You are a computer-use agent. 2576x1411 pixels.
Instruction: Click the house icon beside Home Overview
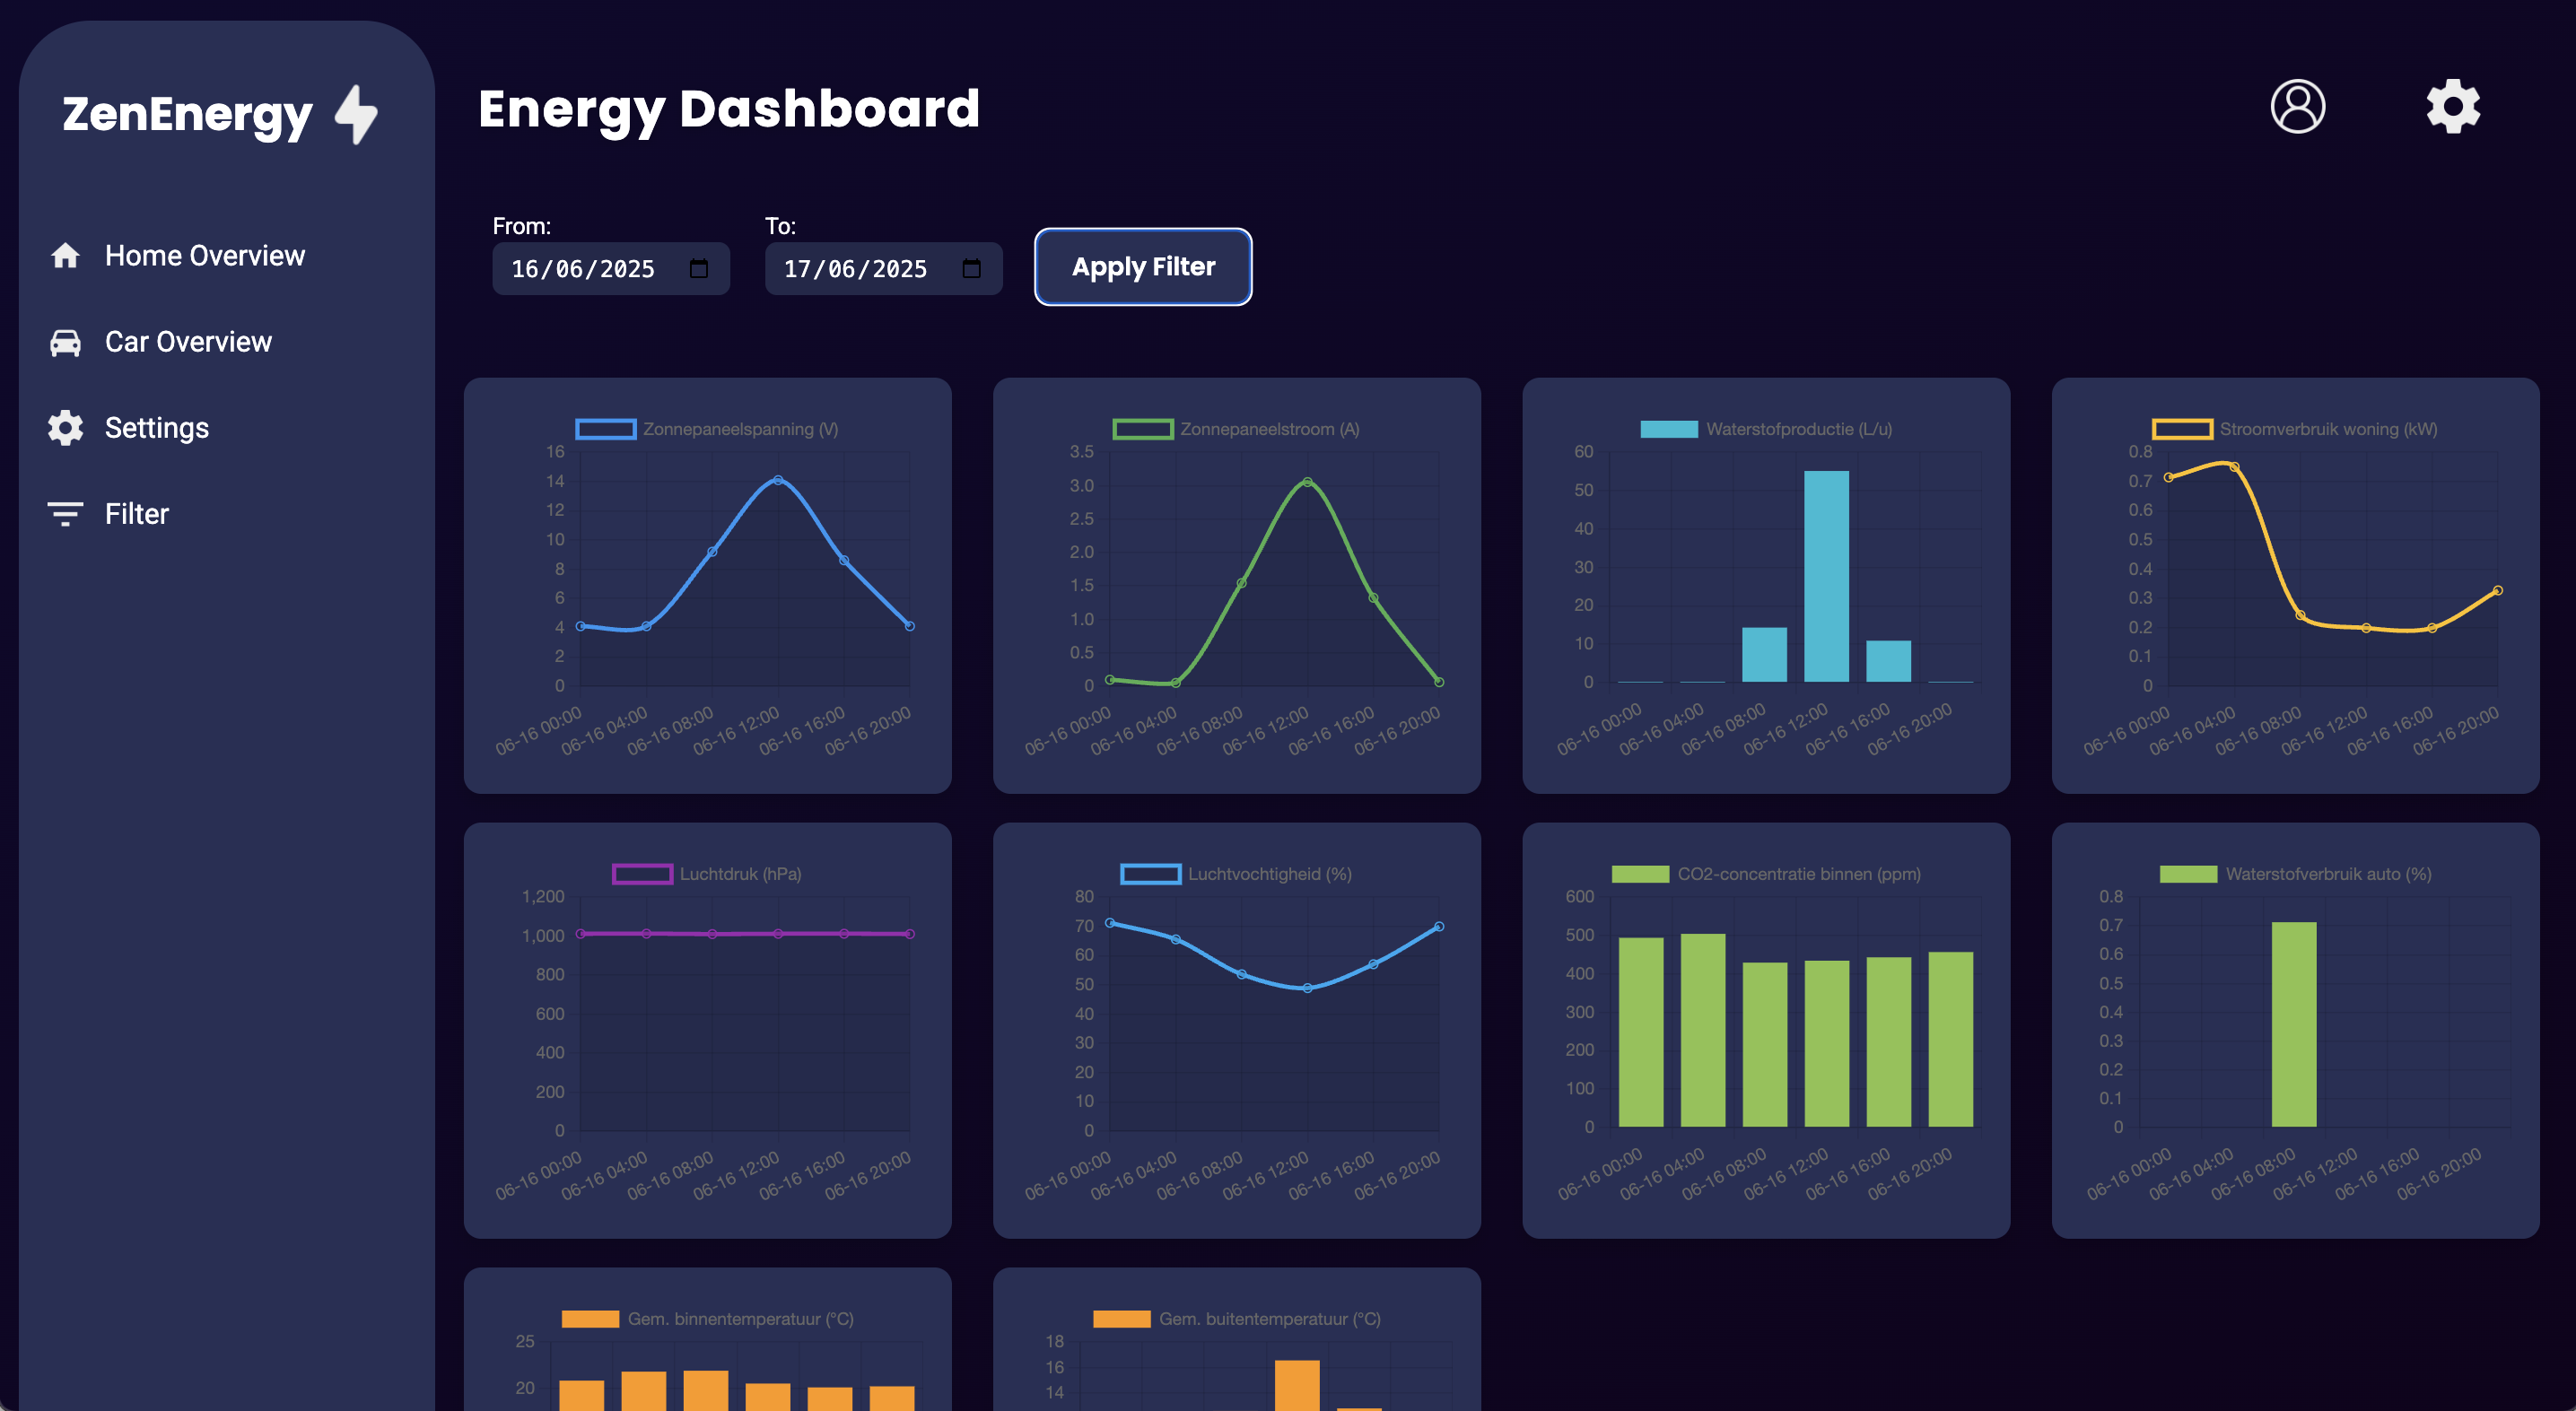point(65,256)
